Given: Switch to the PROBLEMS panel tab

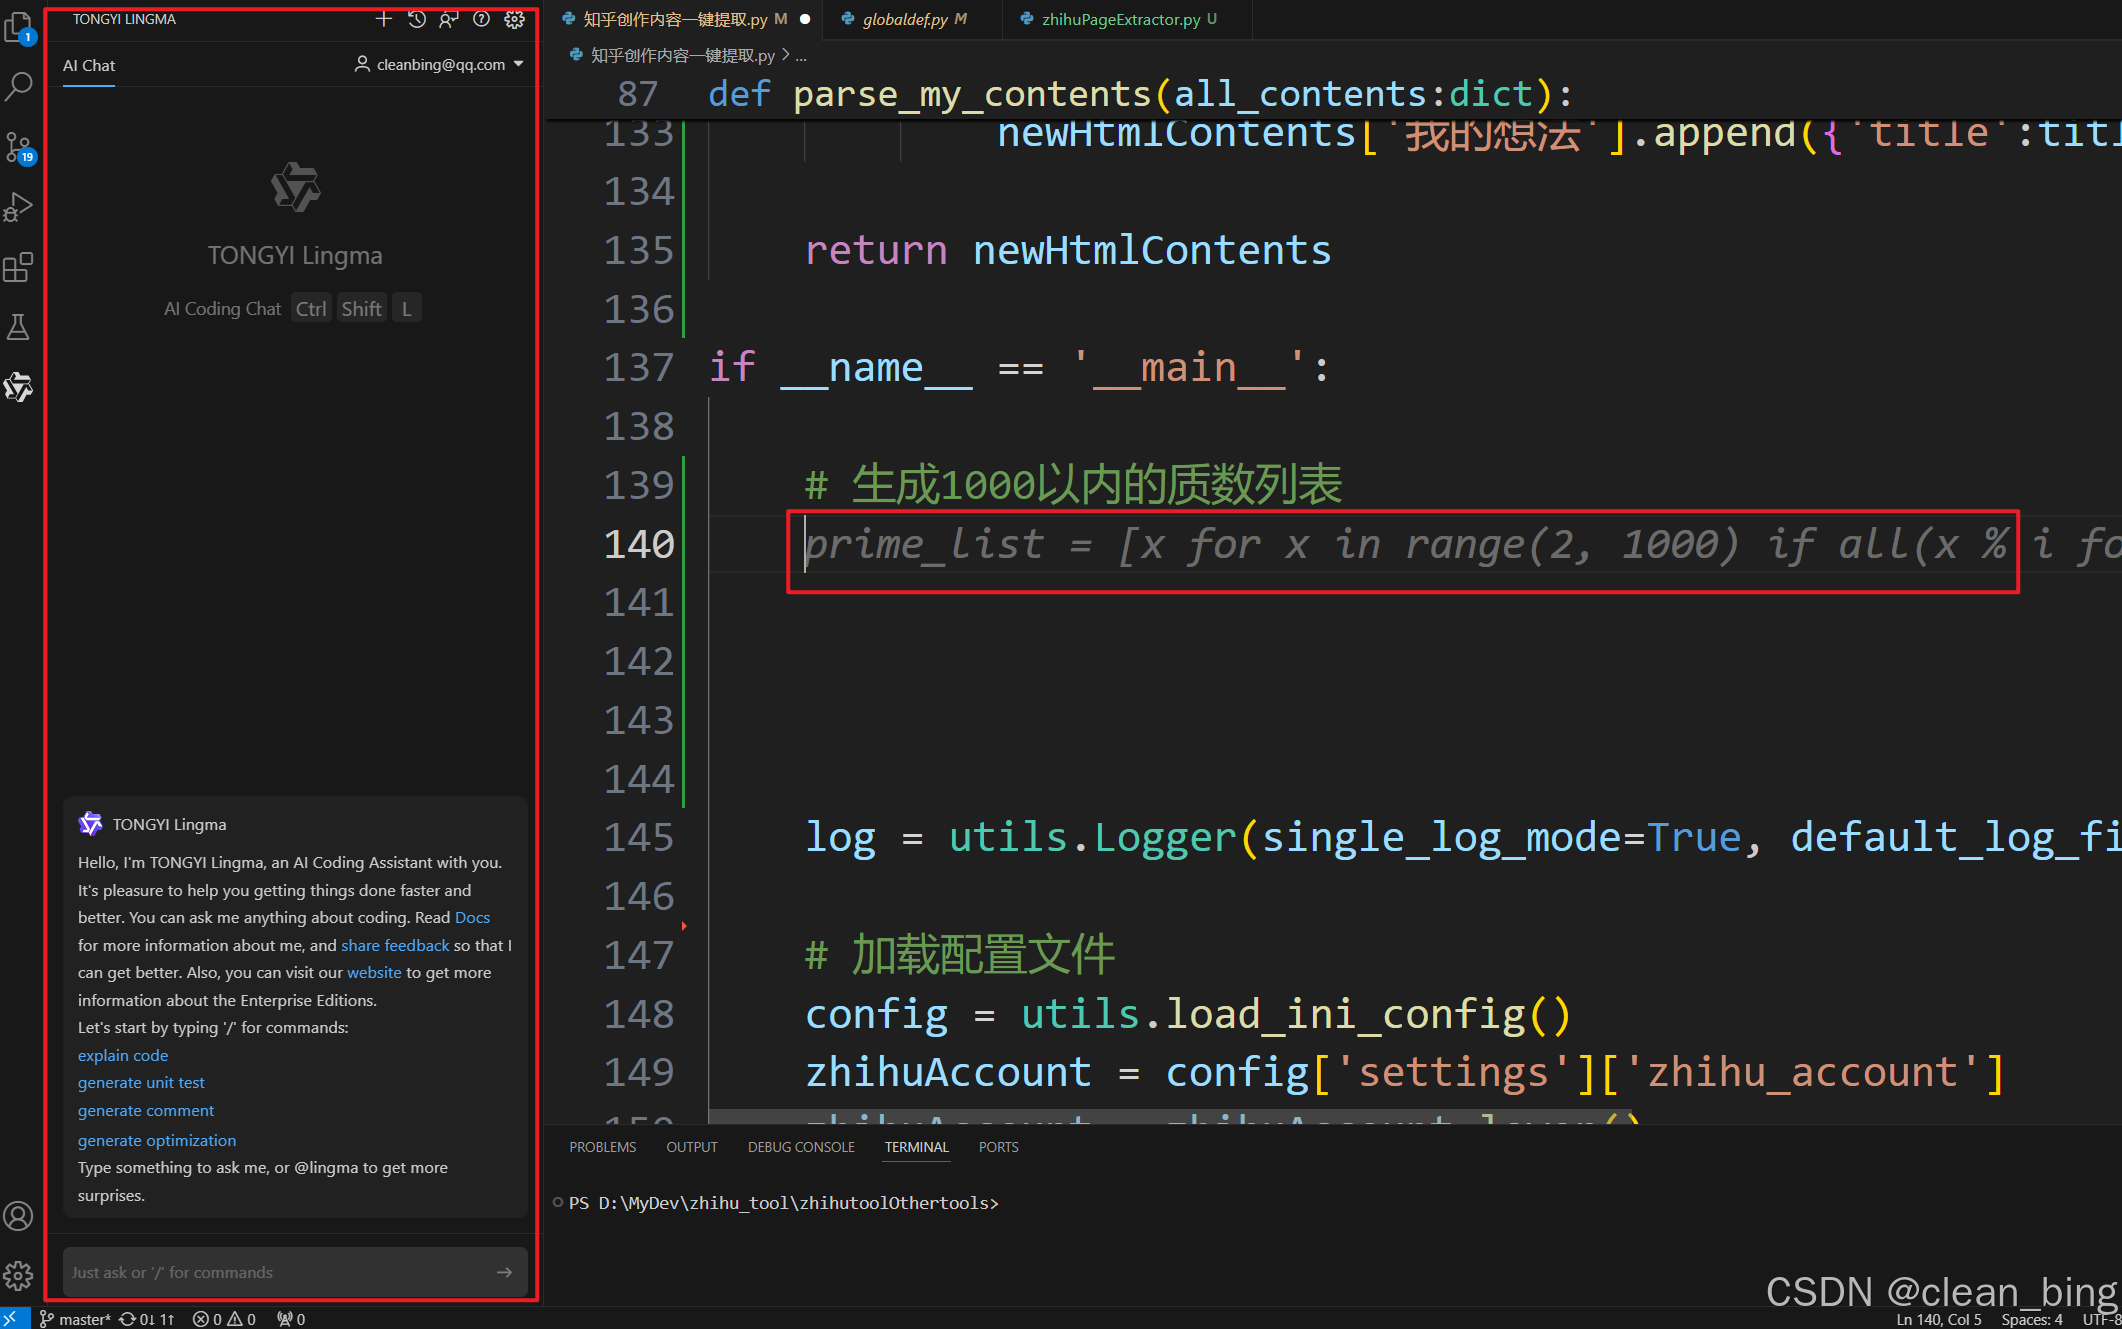Looking at the screenshot, I should [602, 1147].
